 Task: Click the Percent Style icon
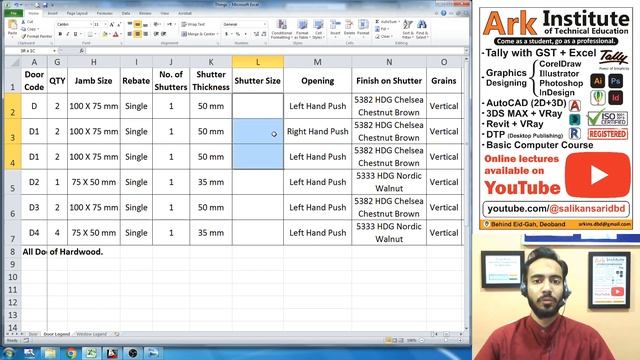point(238,34)
